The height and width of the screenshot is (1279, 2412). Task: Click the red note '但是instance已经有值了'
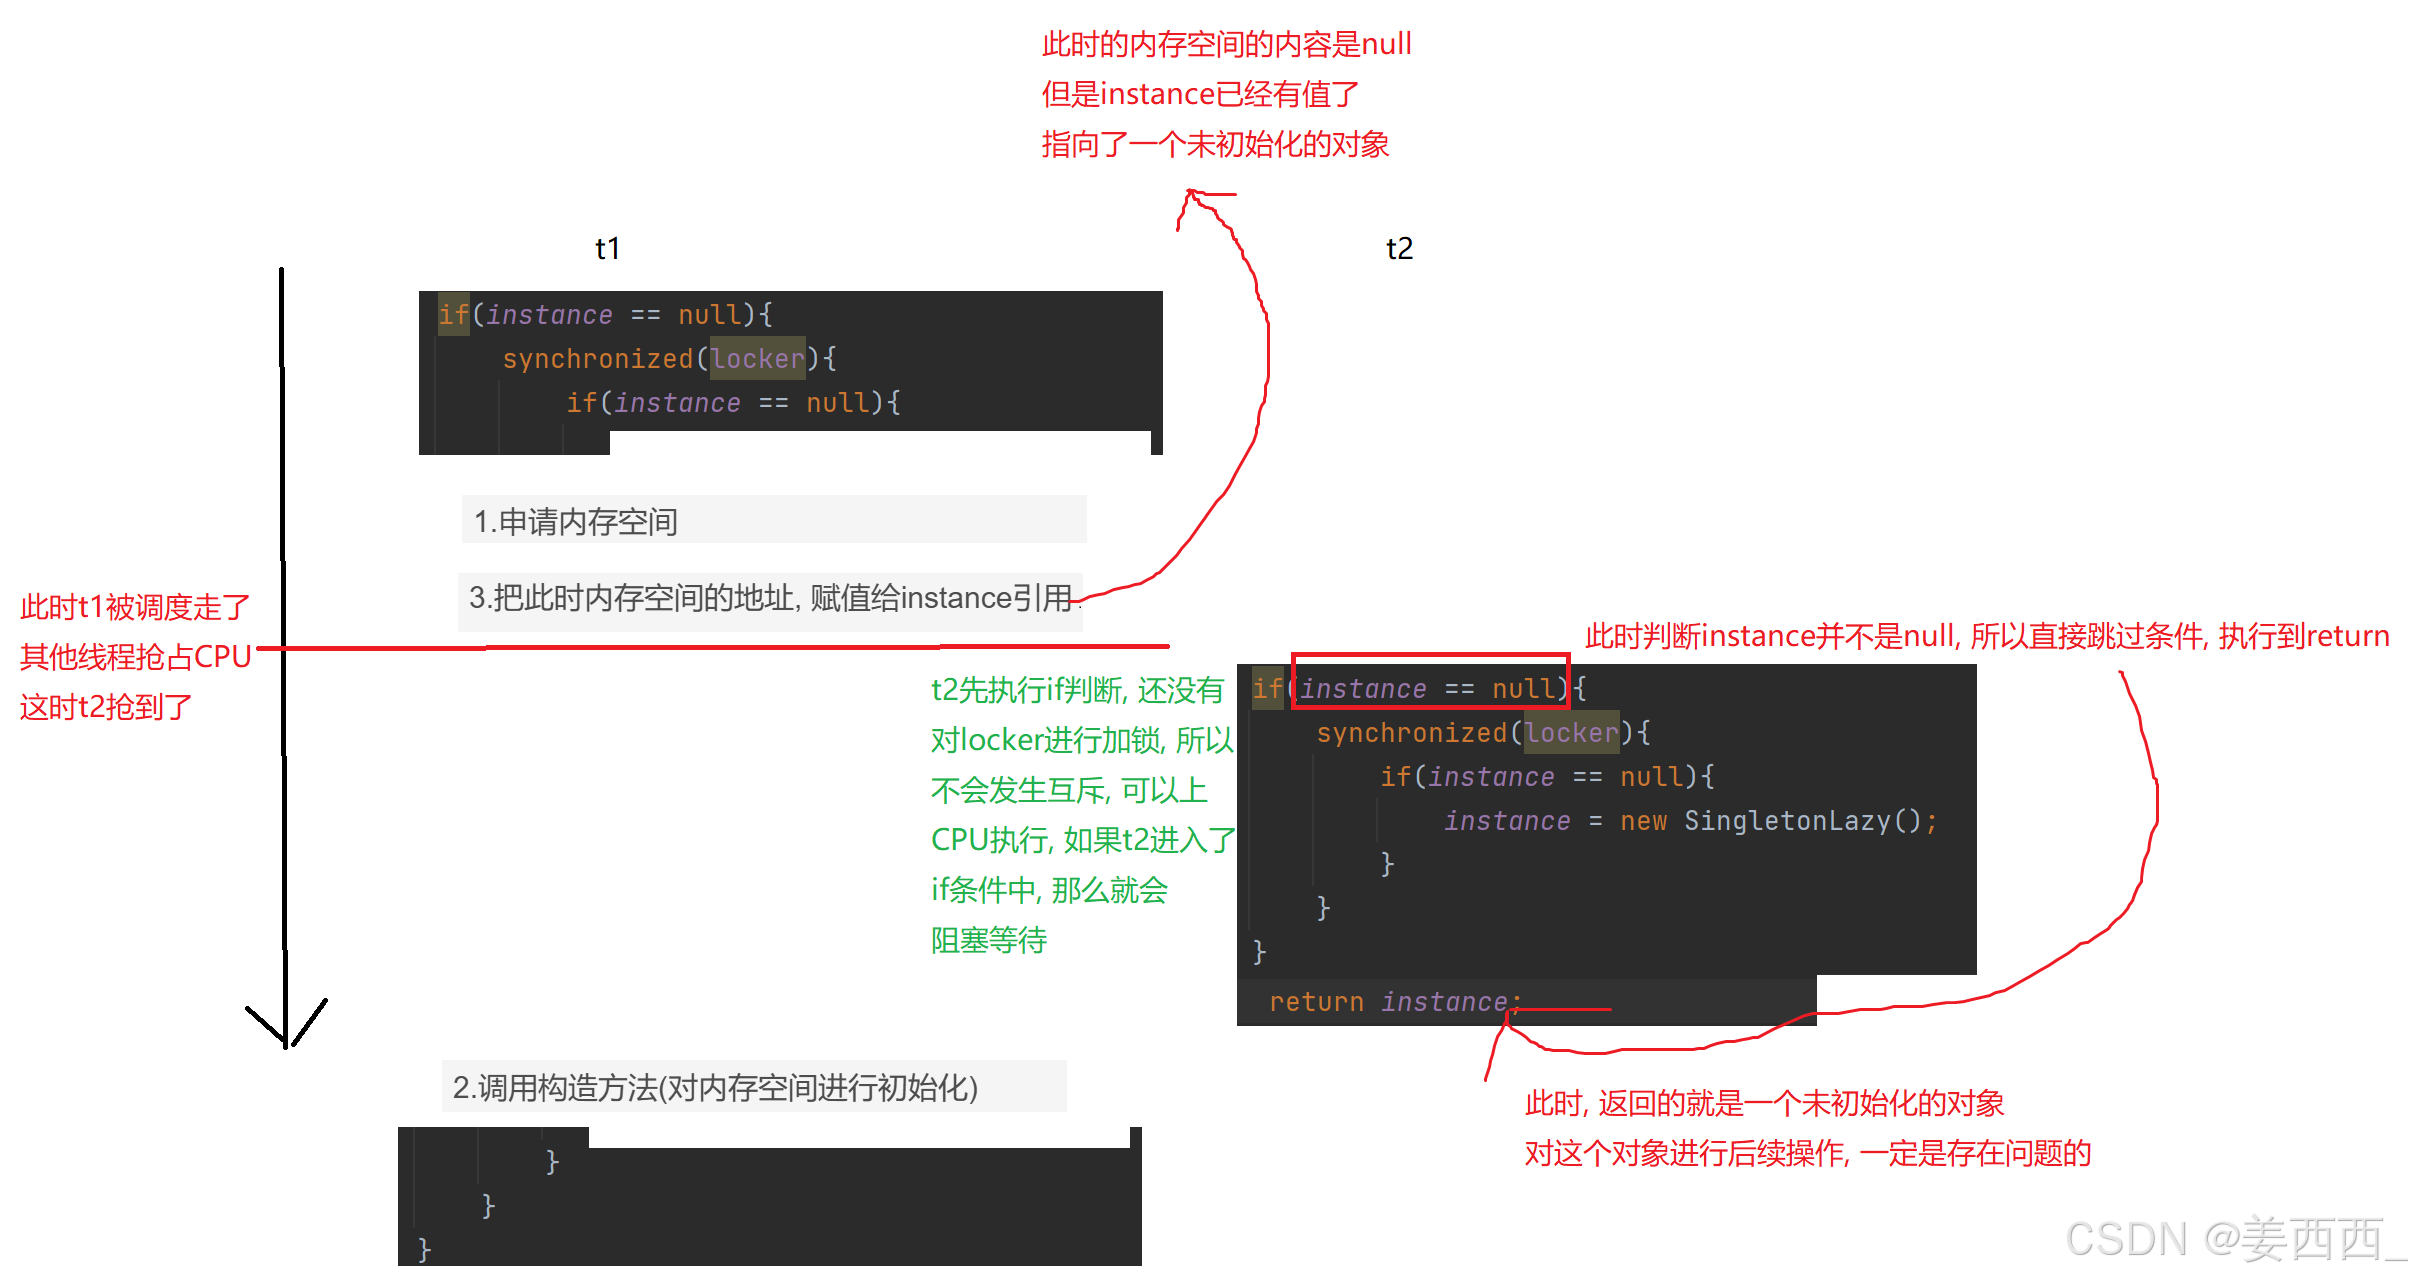(x=1200, y=94)
